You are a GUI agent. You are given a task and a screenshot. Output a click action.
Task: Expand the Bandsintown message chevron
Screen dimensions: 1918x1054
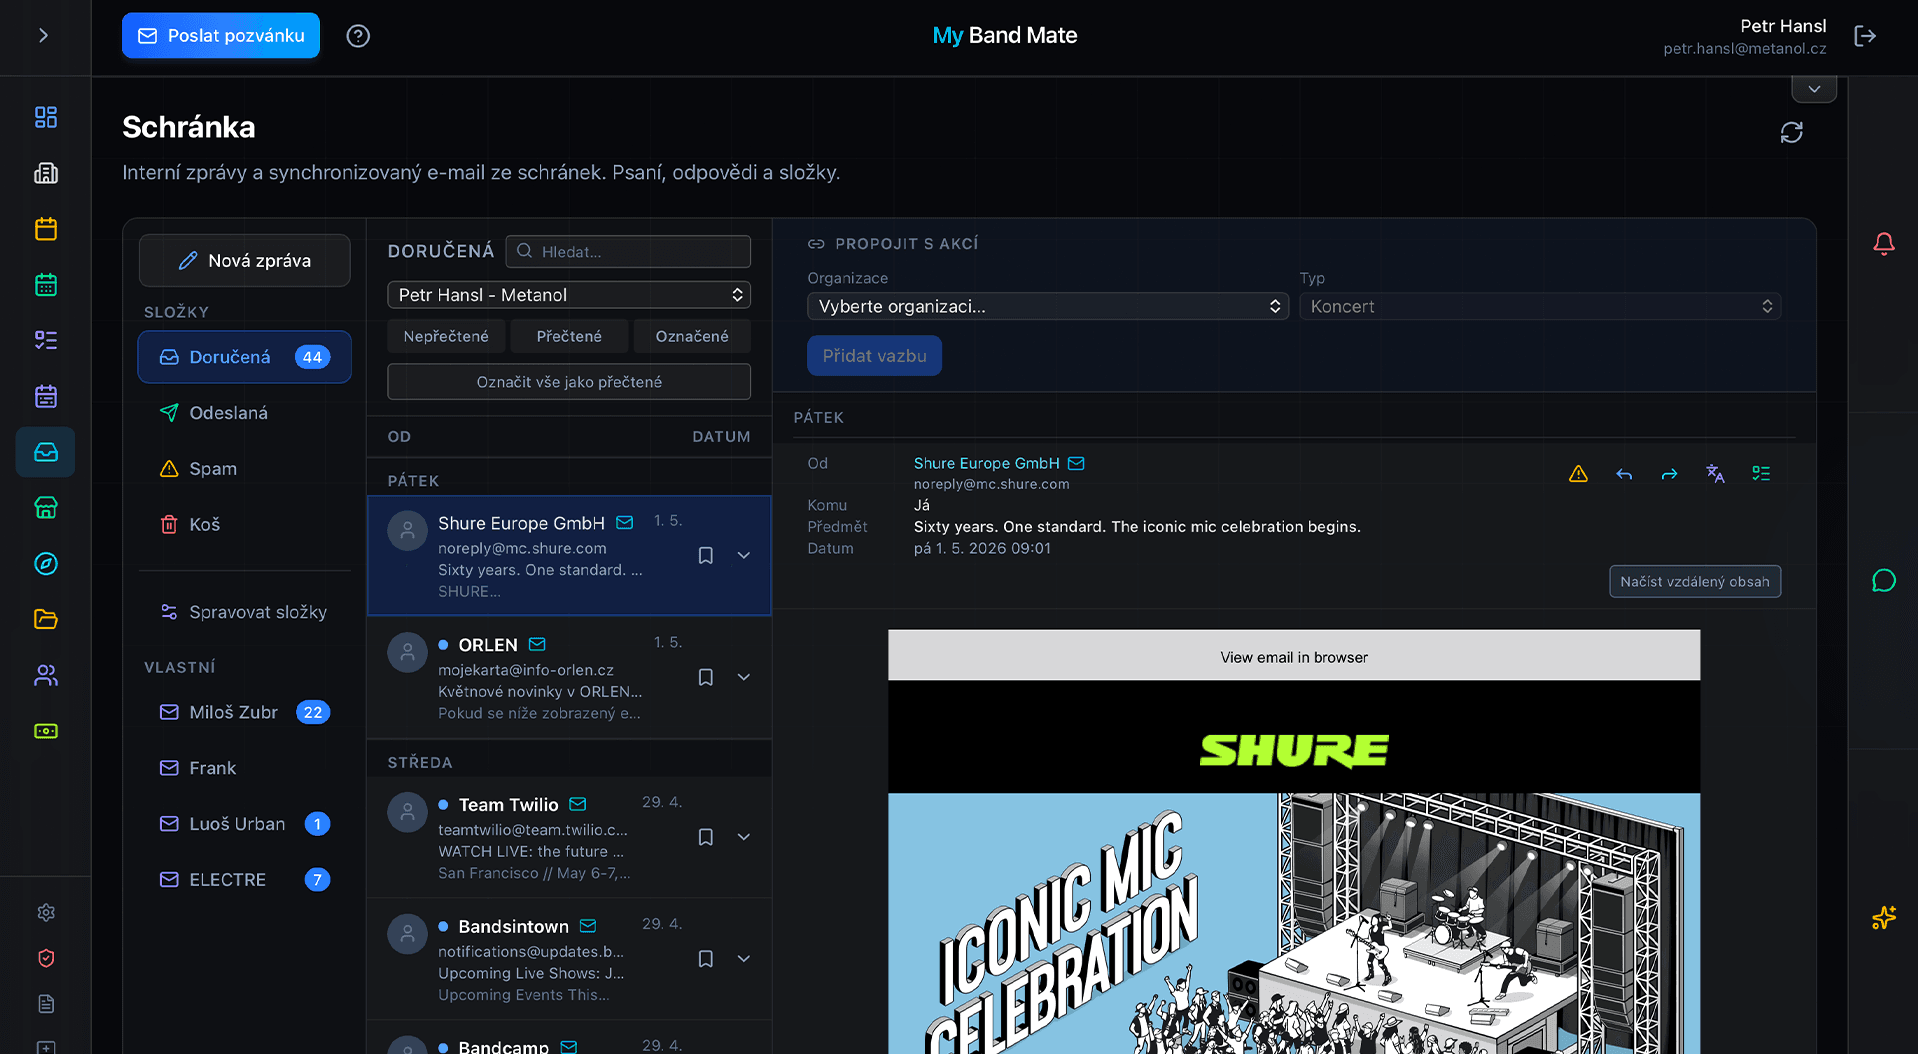tap(743, 959)
